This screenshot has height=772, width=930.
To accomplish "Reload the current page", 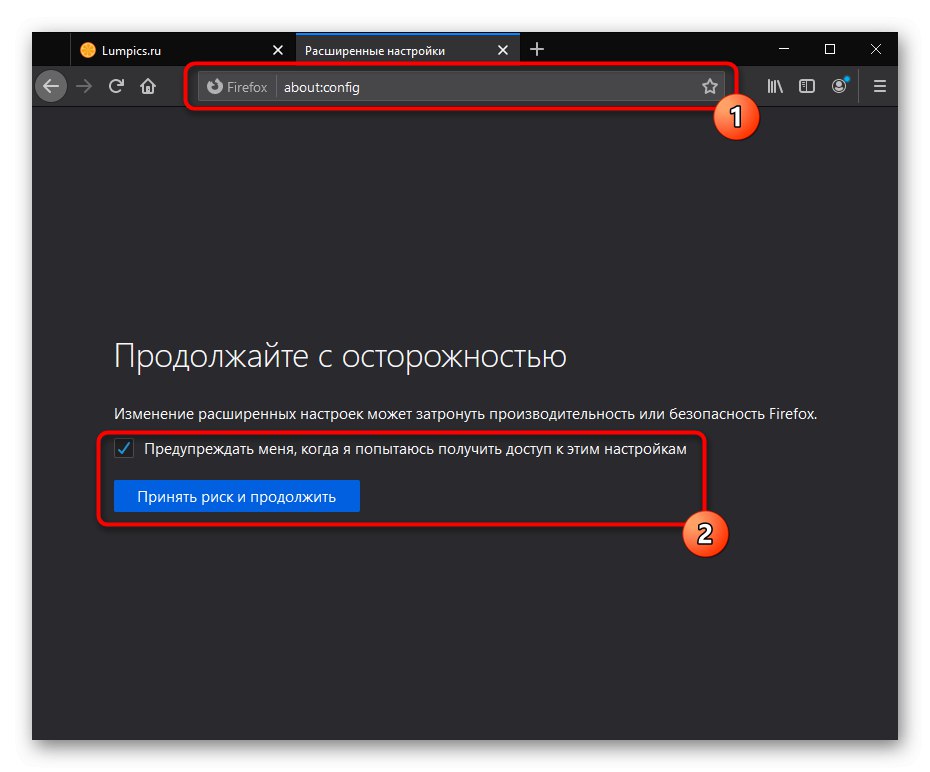I will [116, 86].
